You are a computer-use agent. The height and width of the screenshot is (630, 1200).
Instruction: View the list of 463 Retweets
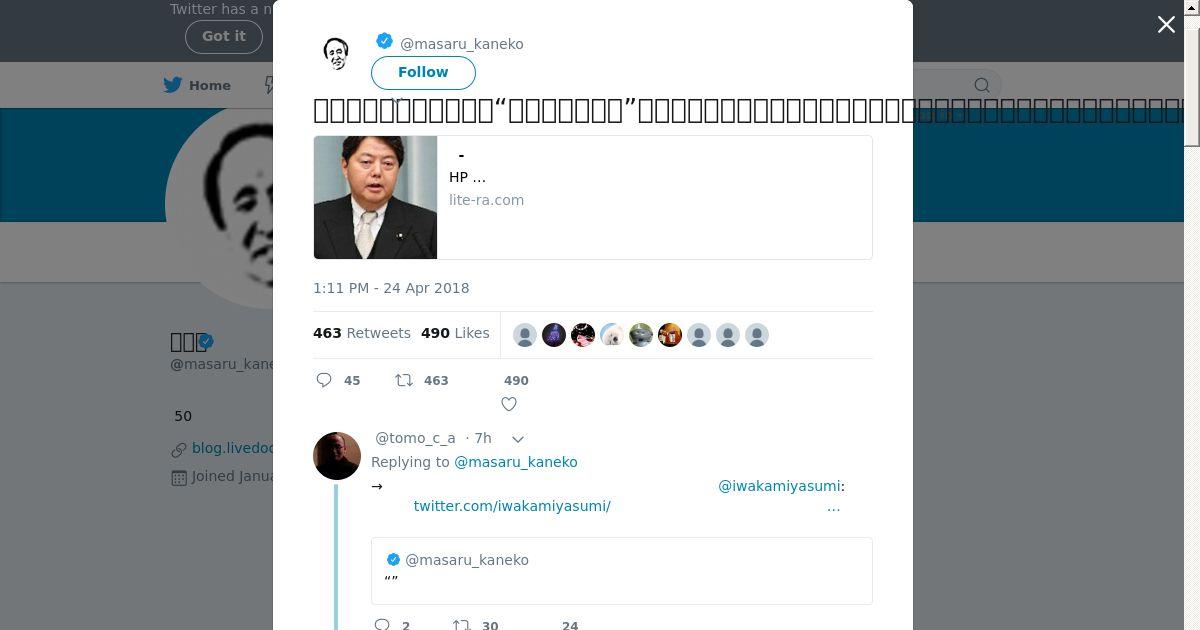coord(362,333)
